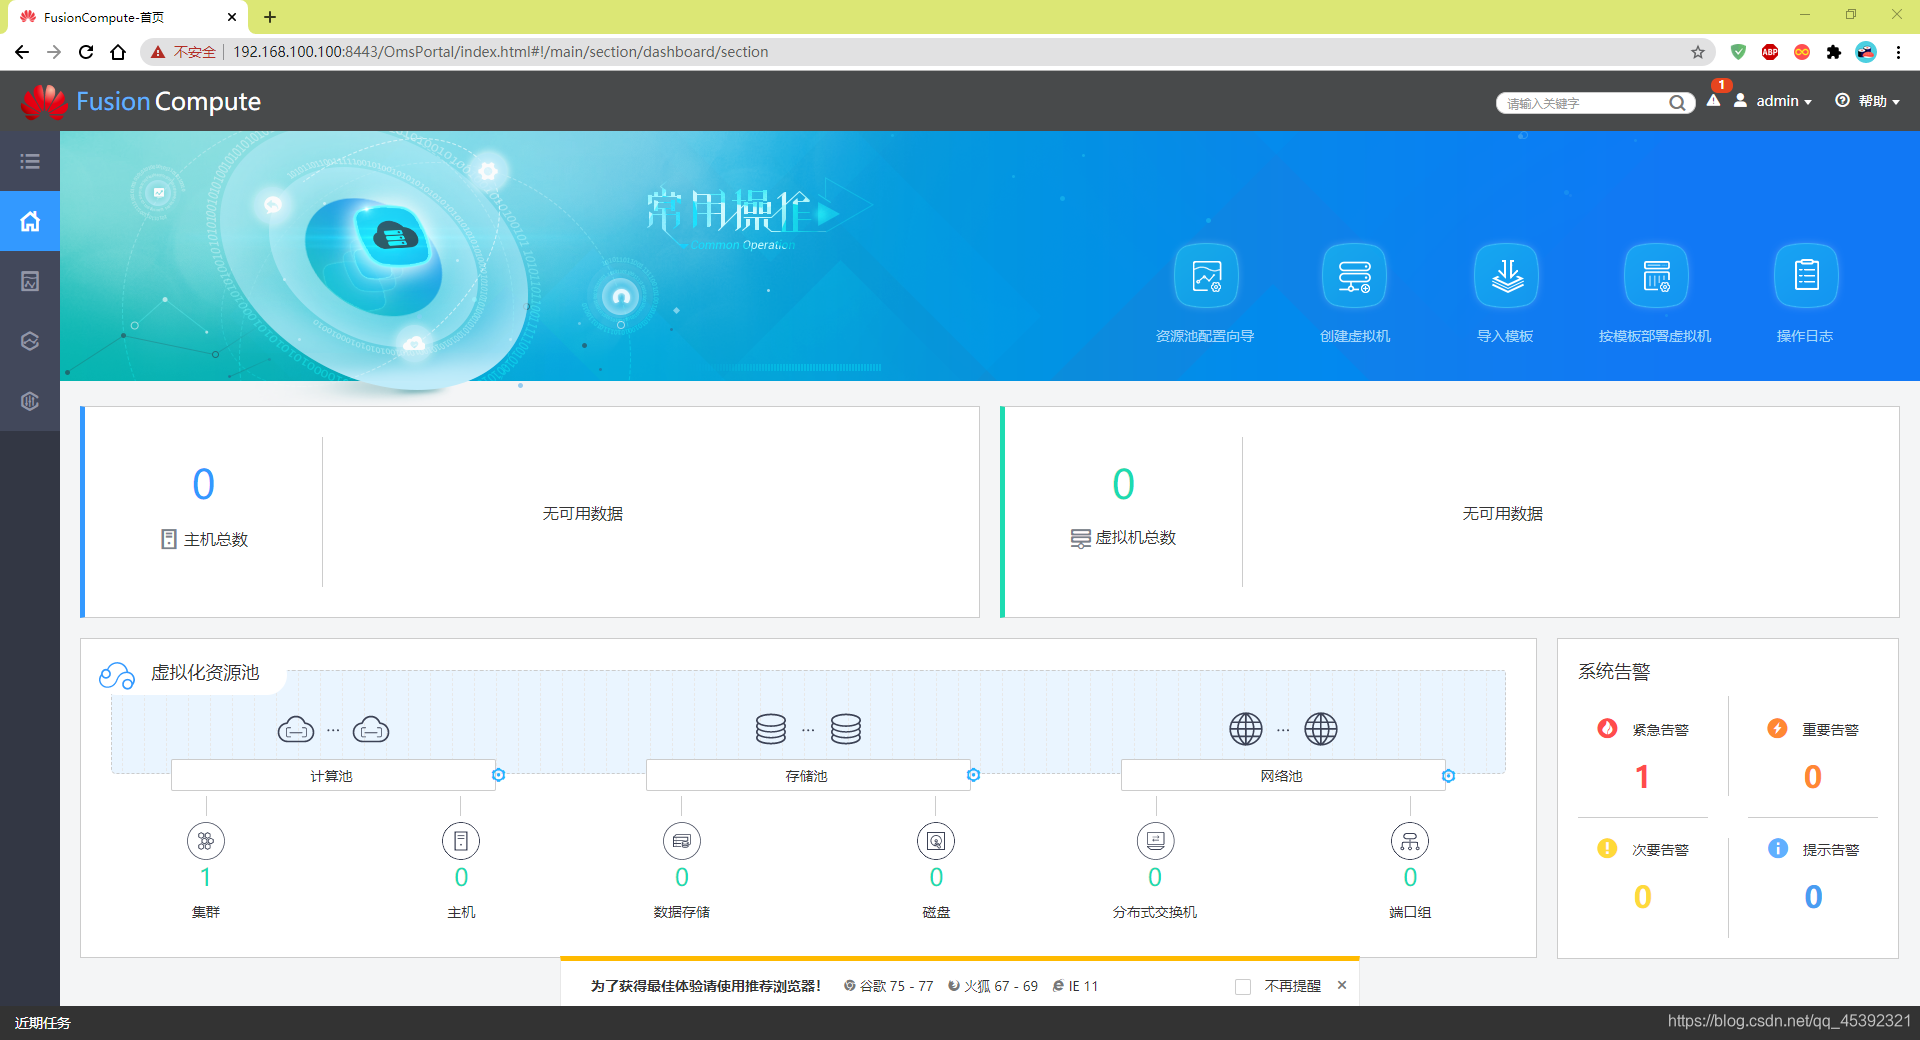Screen dimensions: 1920x1040
Task: Open the browser three-dot menu
Action: [1898, 52]
